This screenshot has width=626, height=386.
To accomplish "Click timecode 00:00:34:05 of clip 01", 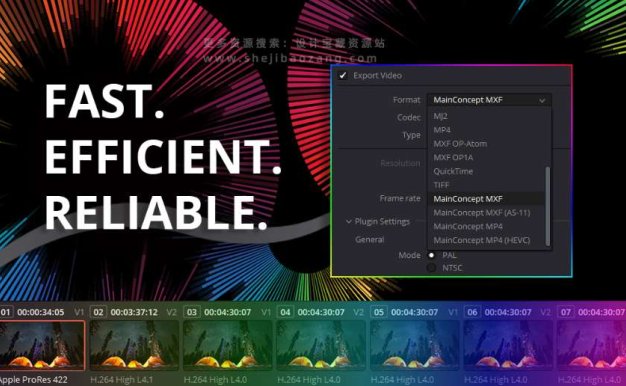I will pos(40,312).
